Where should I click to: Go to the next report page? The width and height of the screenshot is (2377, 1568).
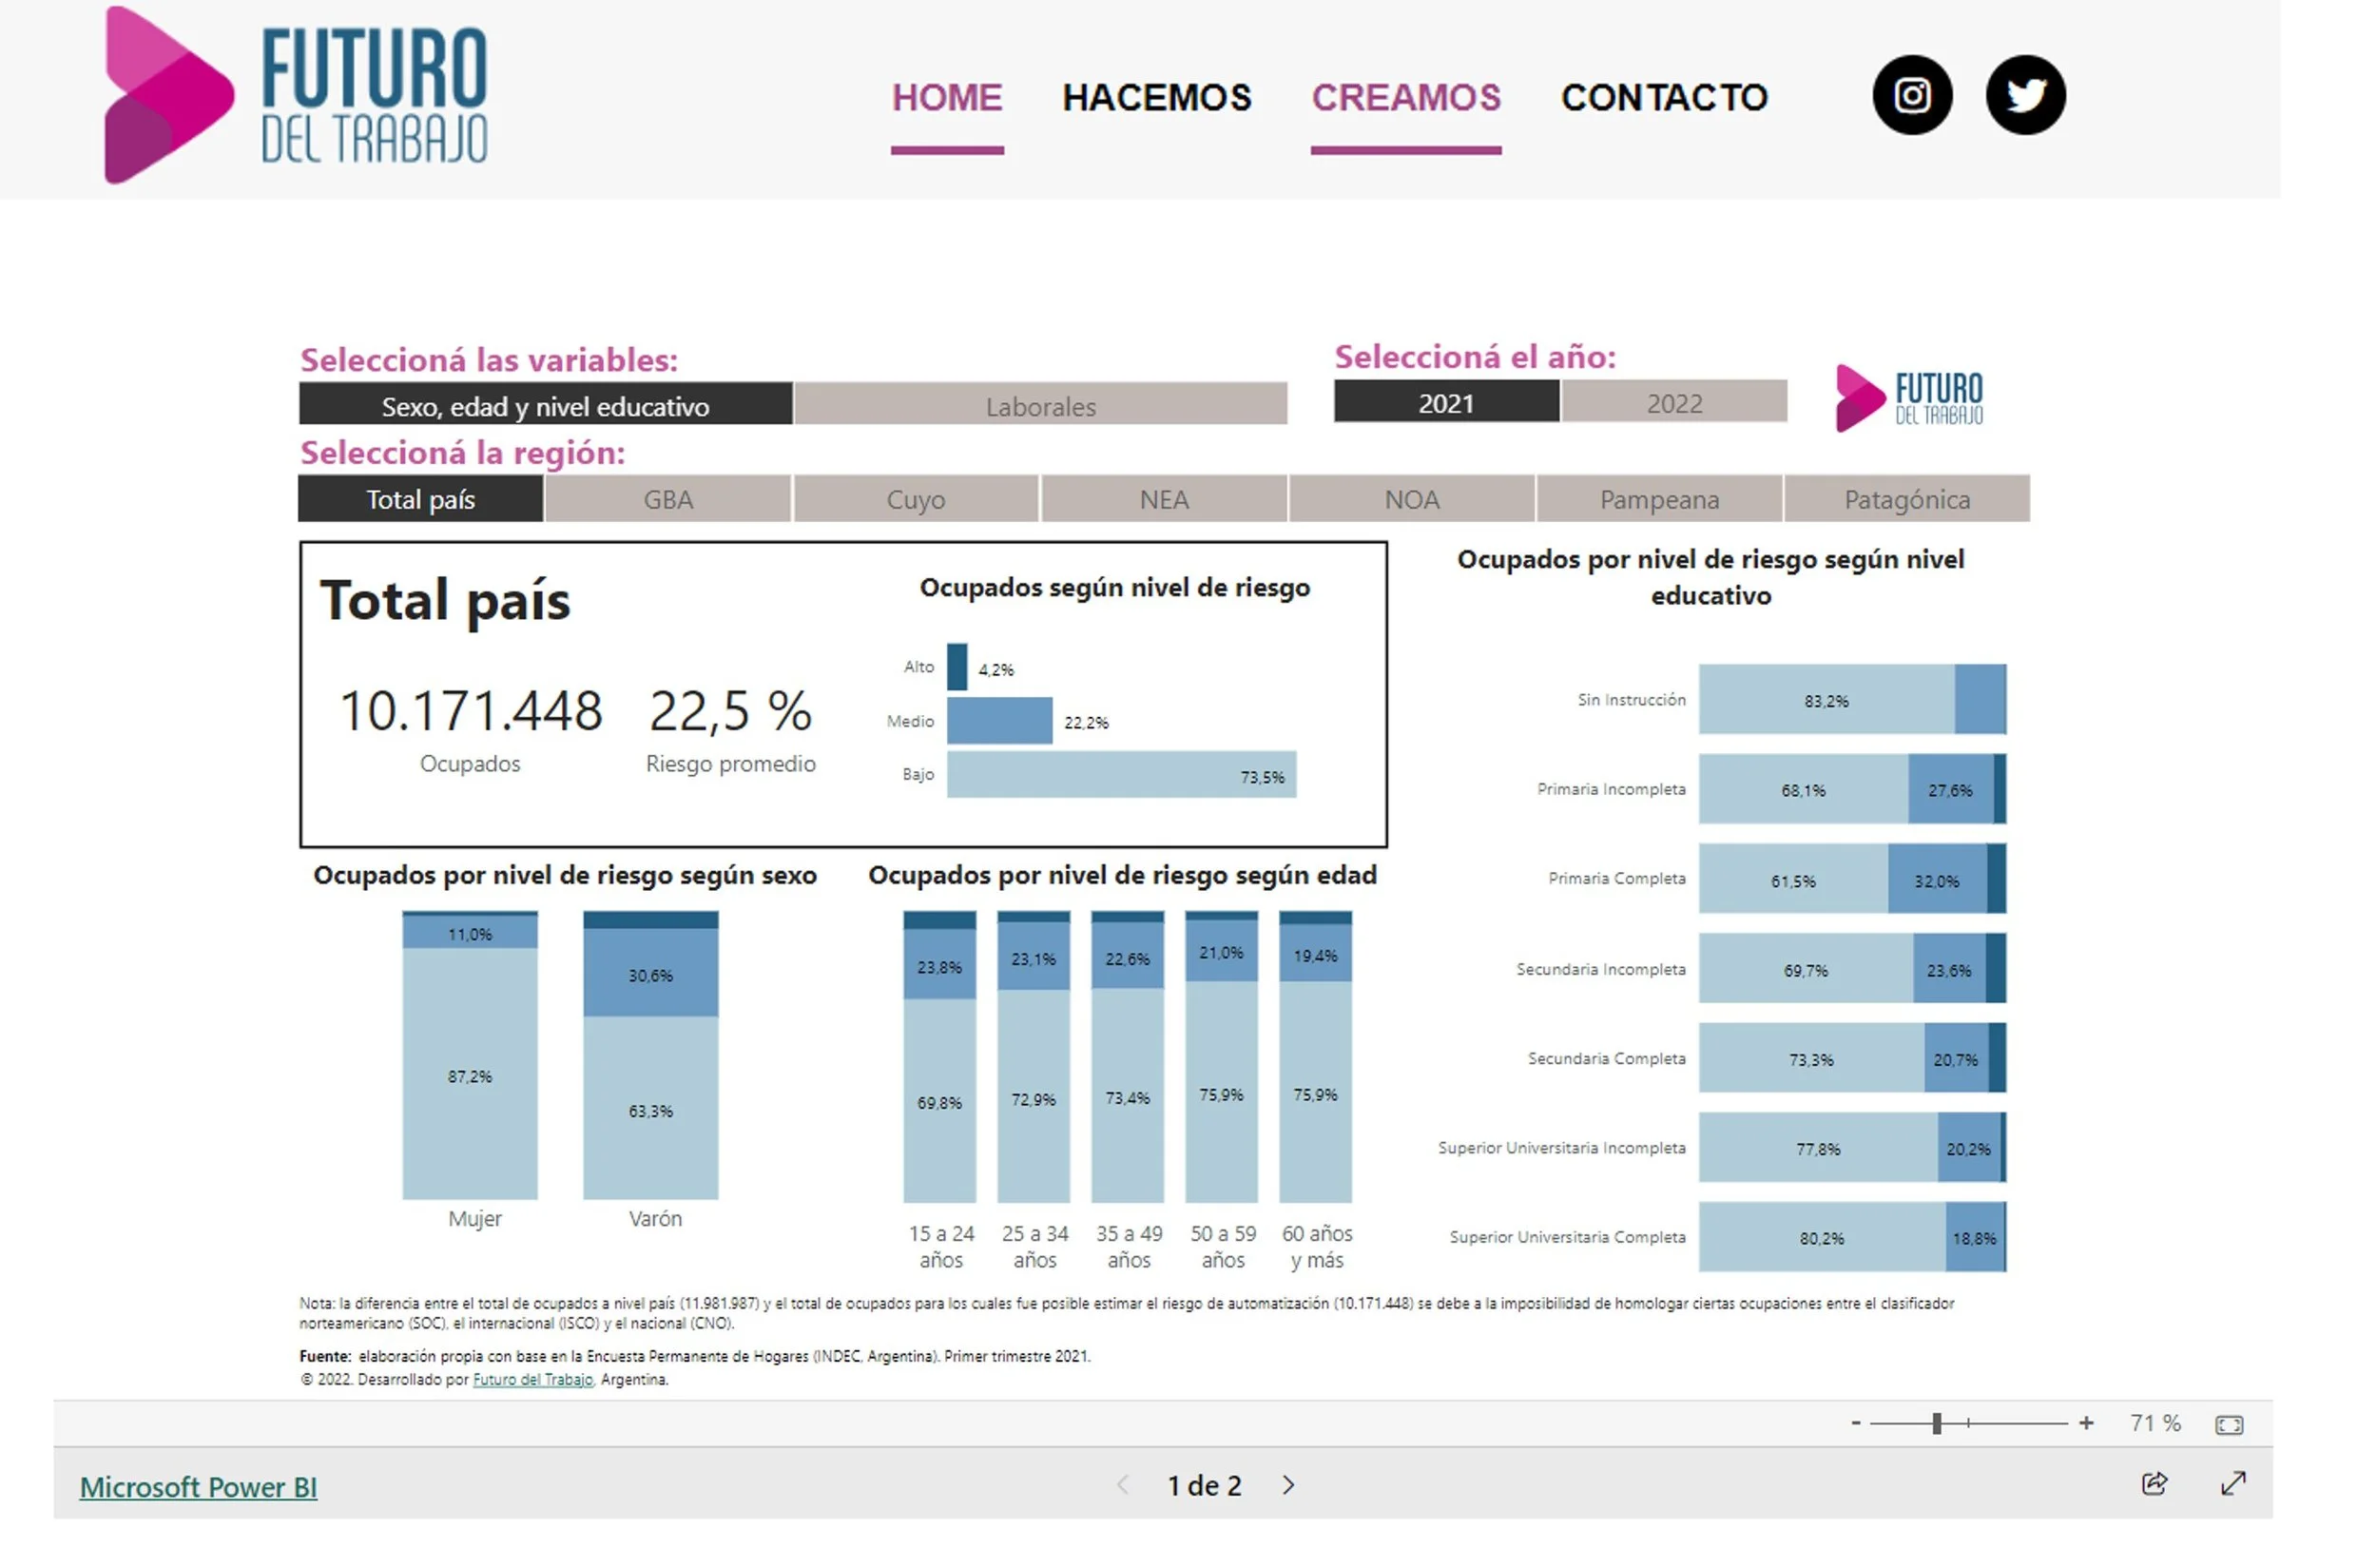click(1288, 1485)
